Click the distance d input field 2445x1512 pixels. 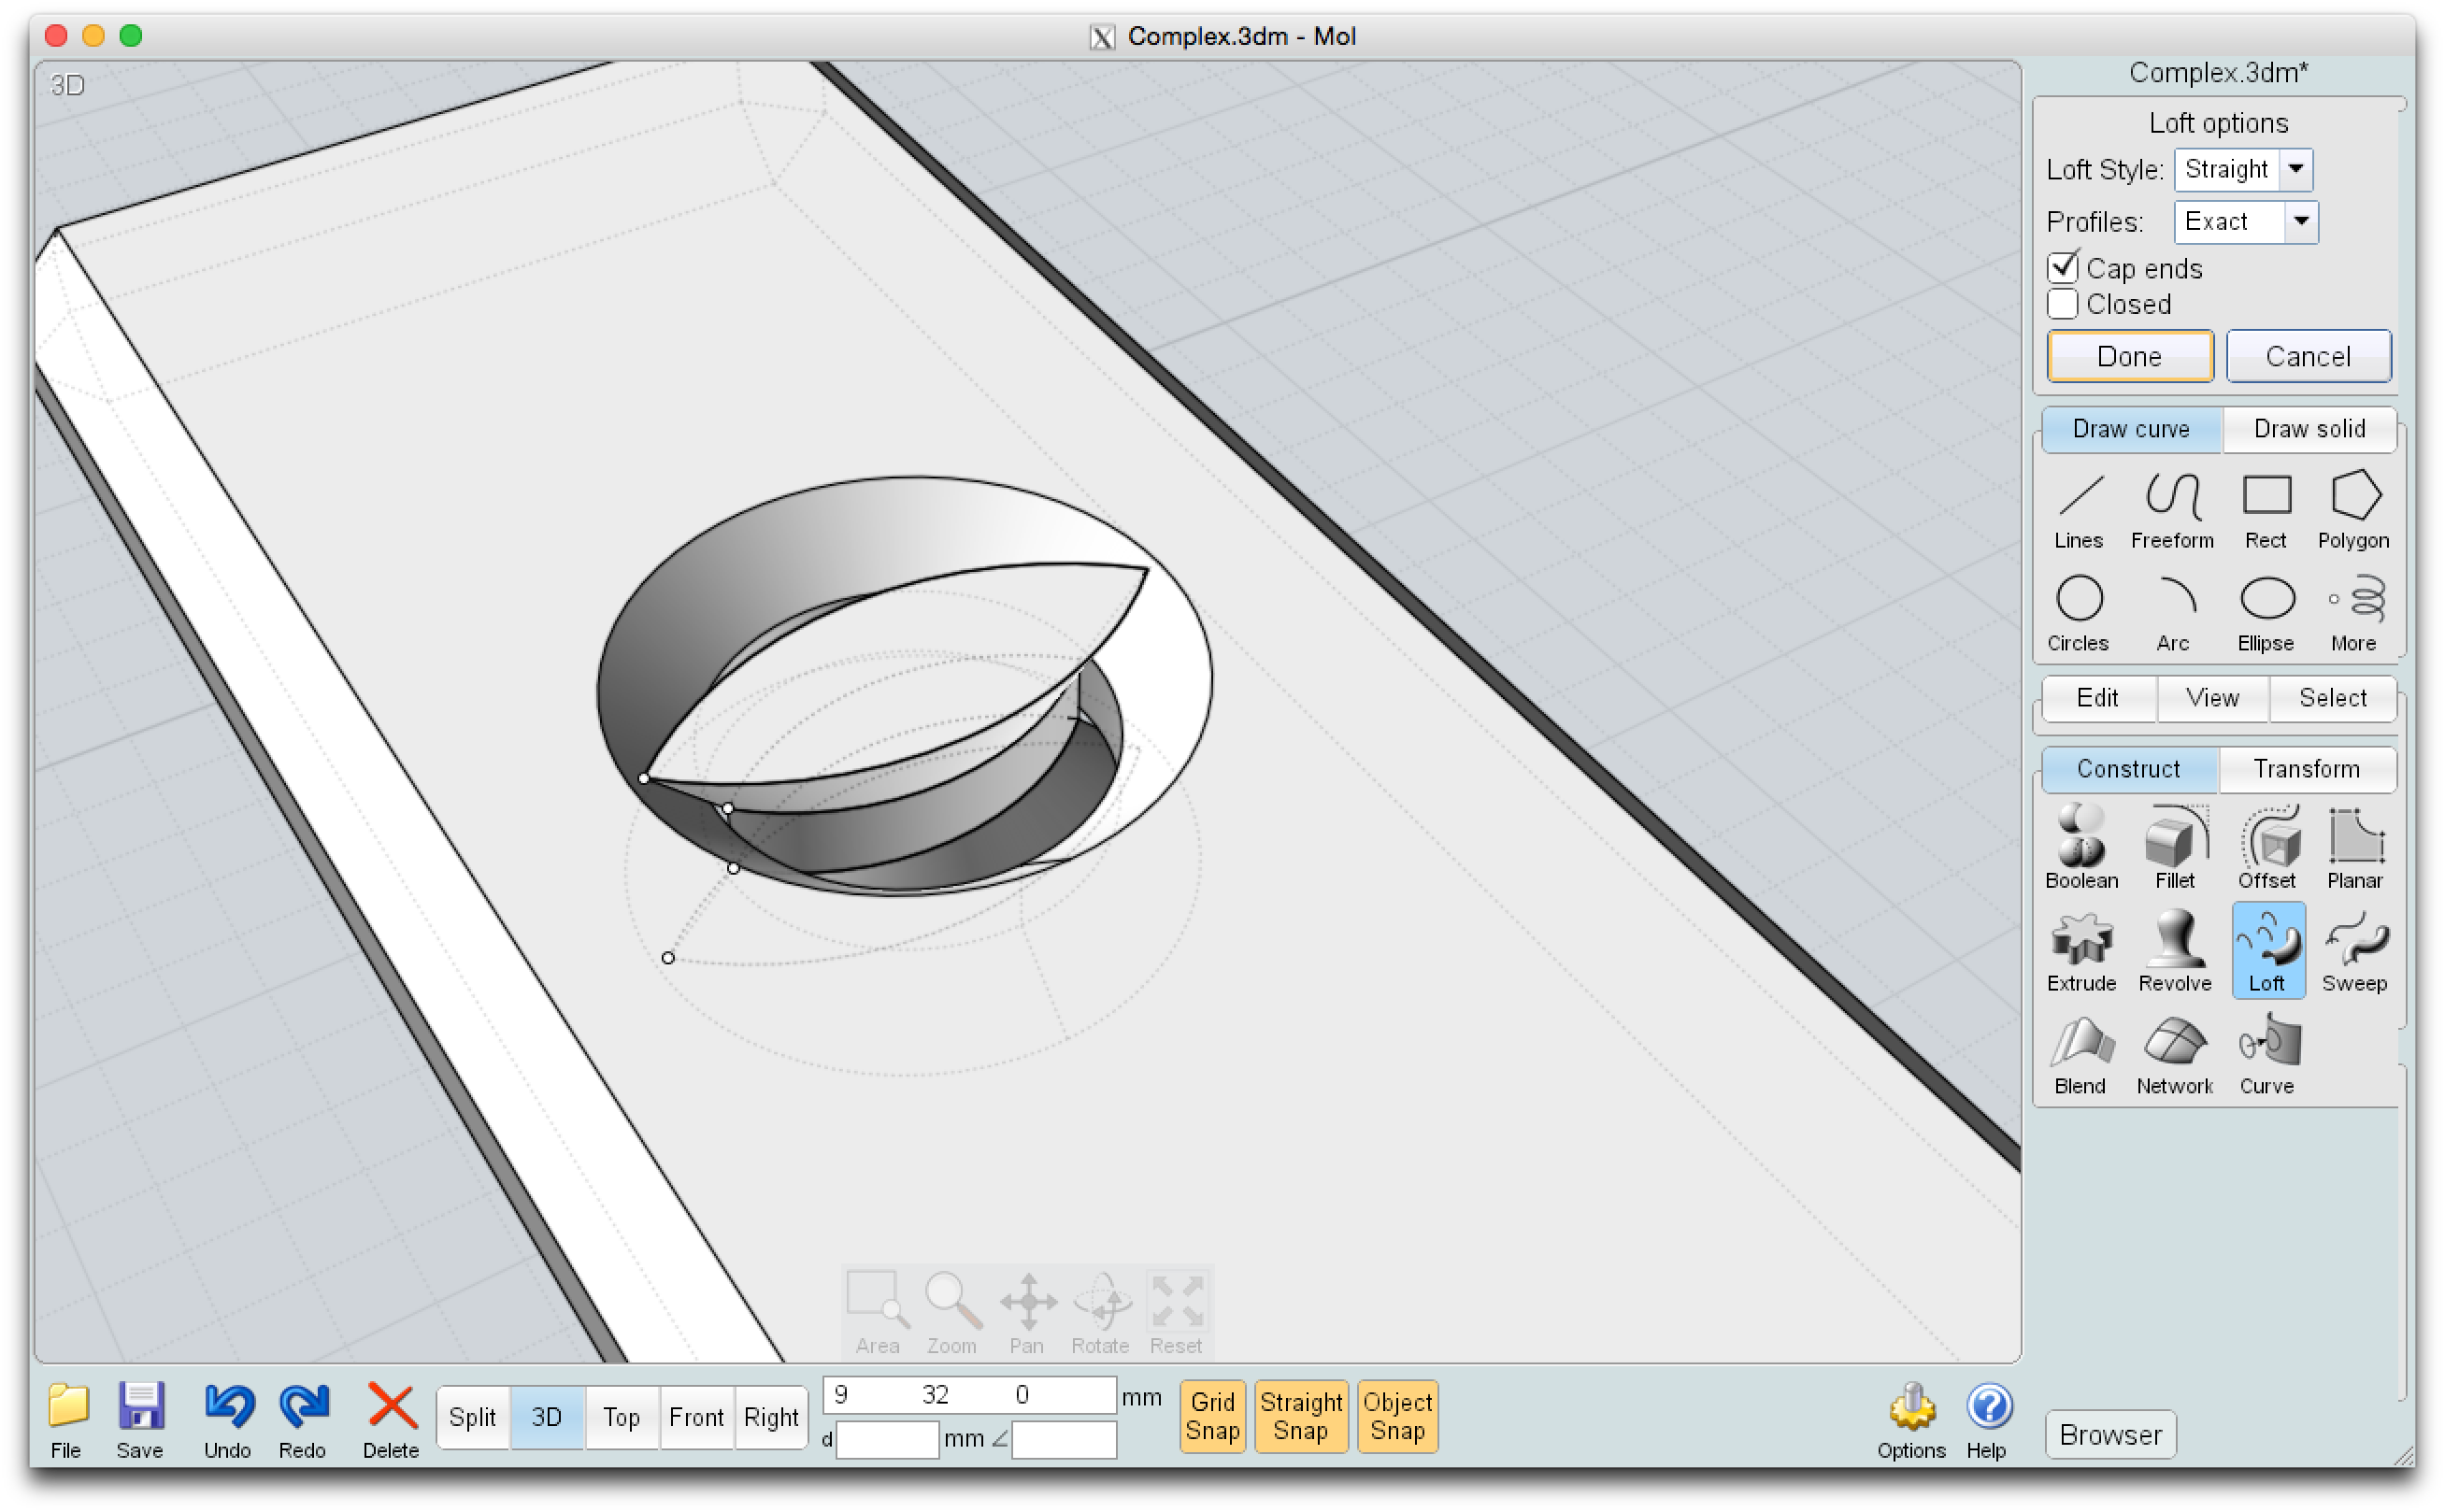coord(887,1439)
